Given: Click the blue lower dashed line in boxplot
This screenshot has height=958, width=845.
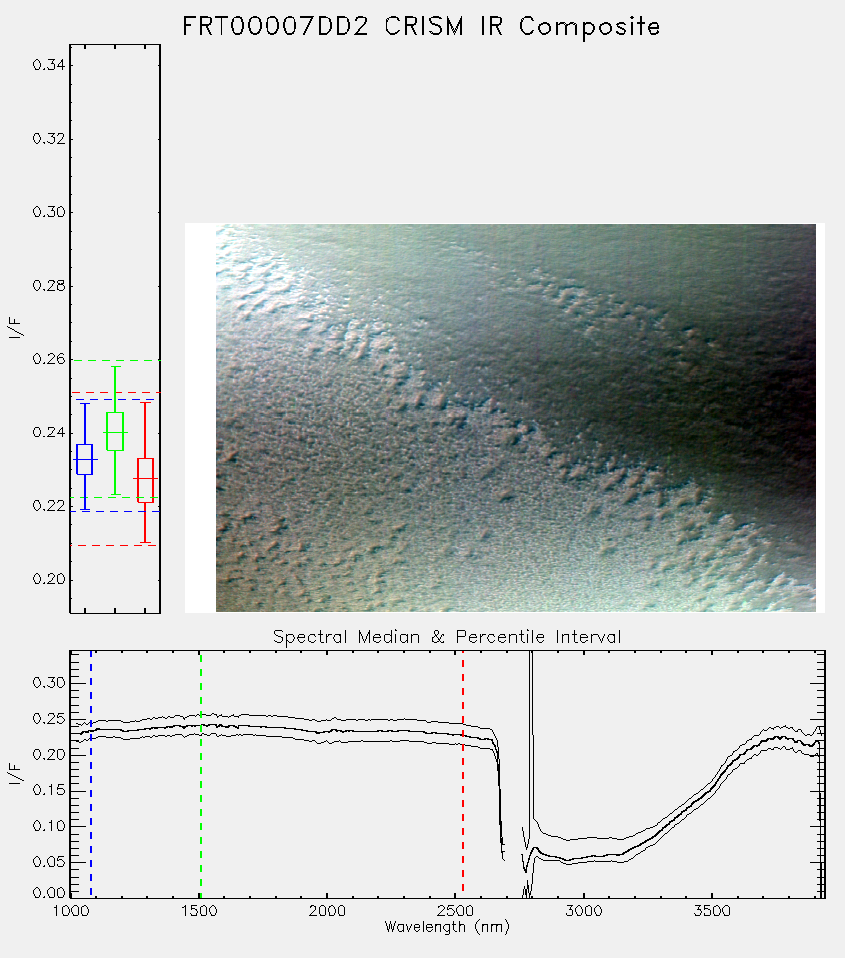Looking at the screenshot, I should [x=115, y=511].
